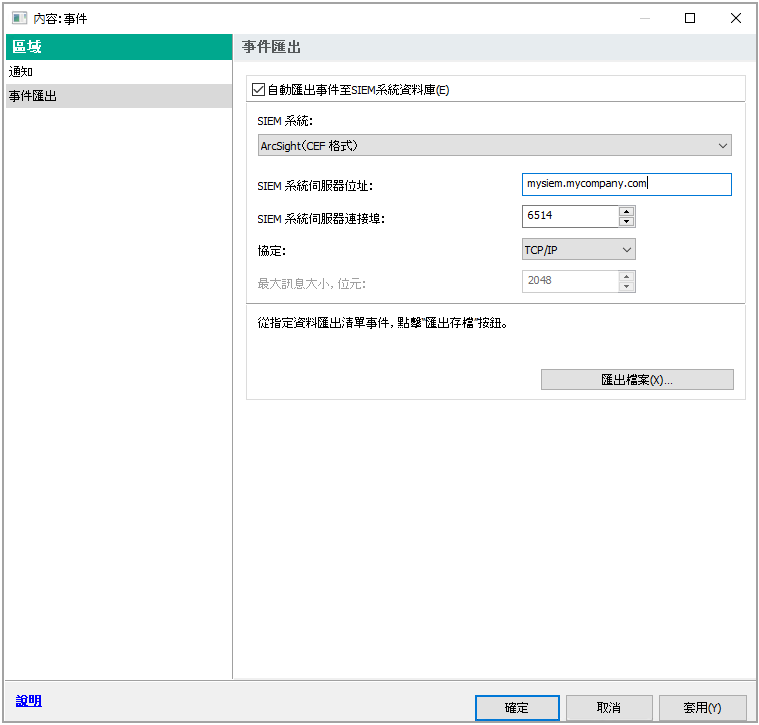Confirm with the 確定 button
Image resolution: width=759 pixels, height=725 pixels.
[517, 708]
